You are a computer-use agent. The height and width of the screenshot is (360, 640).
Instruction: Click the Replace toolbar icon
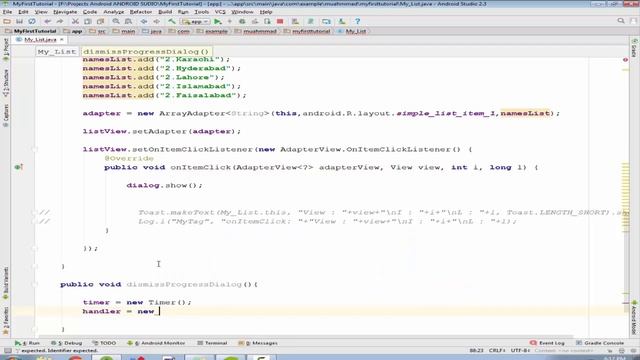pos(129,21)
